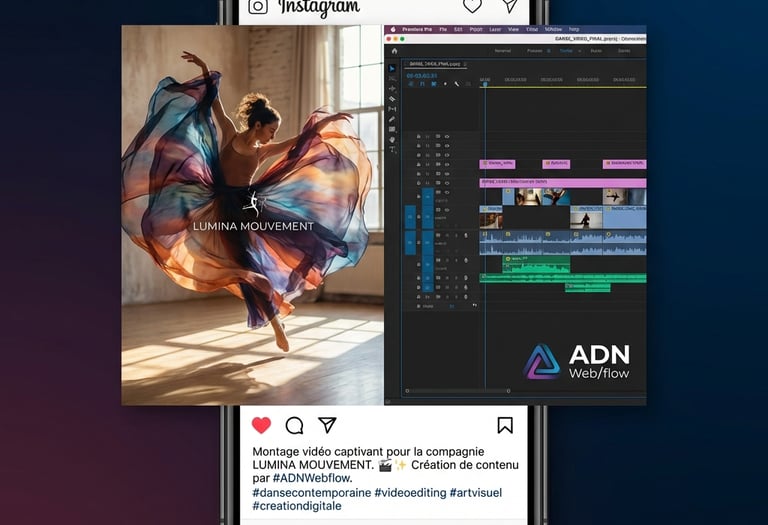The image size is (768, 525).
Task: Click the nest sequence icon under timecode
Action: point(410,84)
